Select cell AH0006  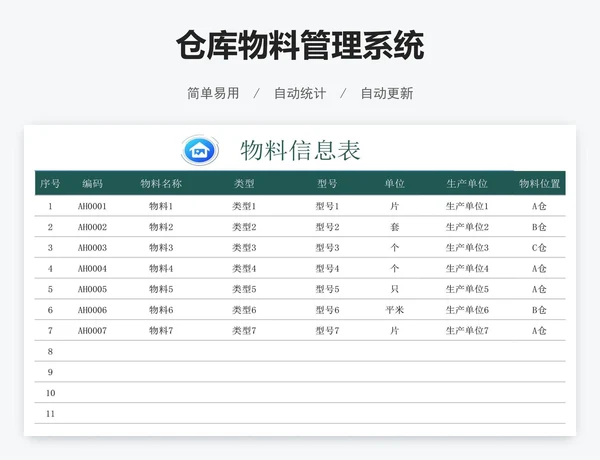click(x=92, y=310)
